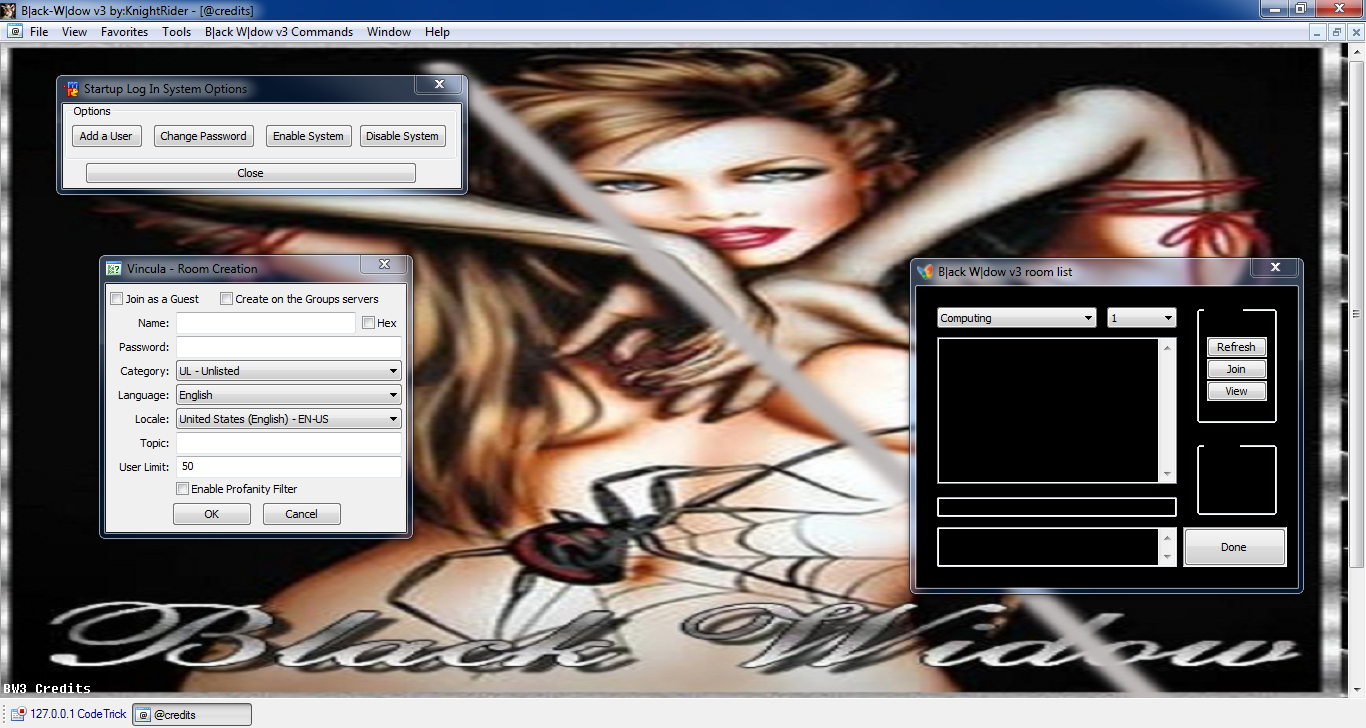Click the single-line box under room list
The height and width of the screenshot is (728, 1366).
coord(1056,507)
